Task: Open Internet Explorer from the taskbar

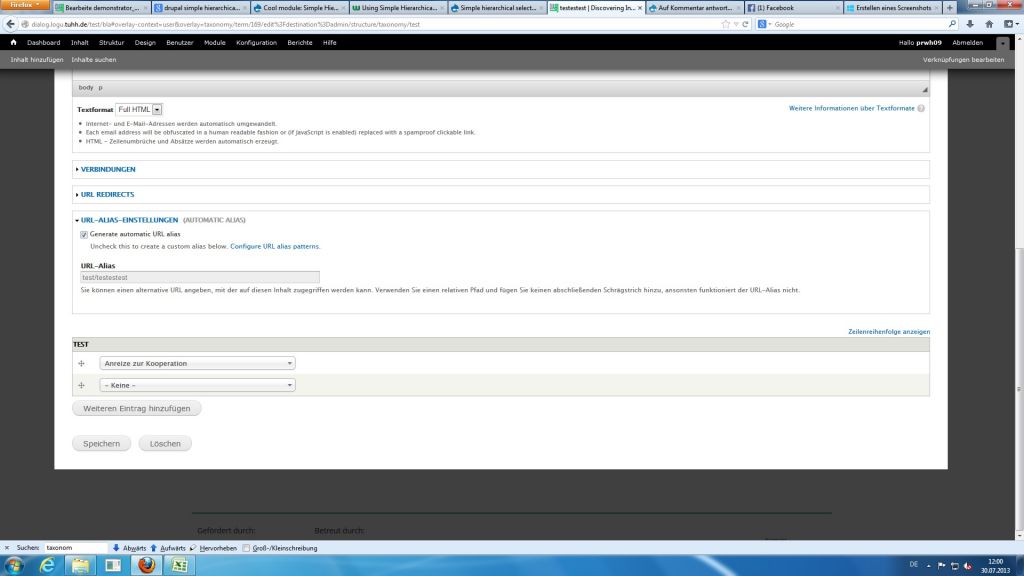Action: tap(46, 566)
